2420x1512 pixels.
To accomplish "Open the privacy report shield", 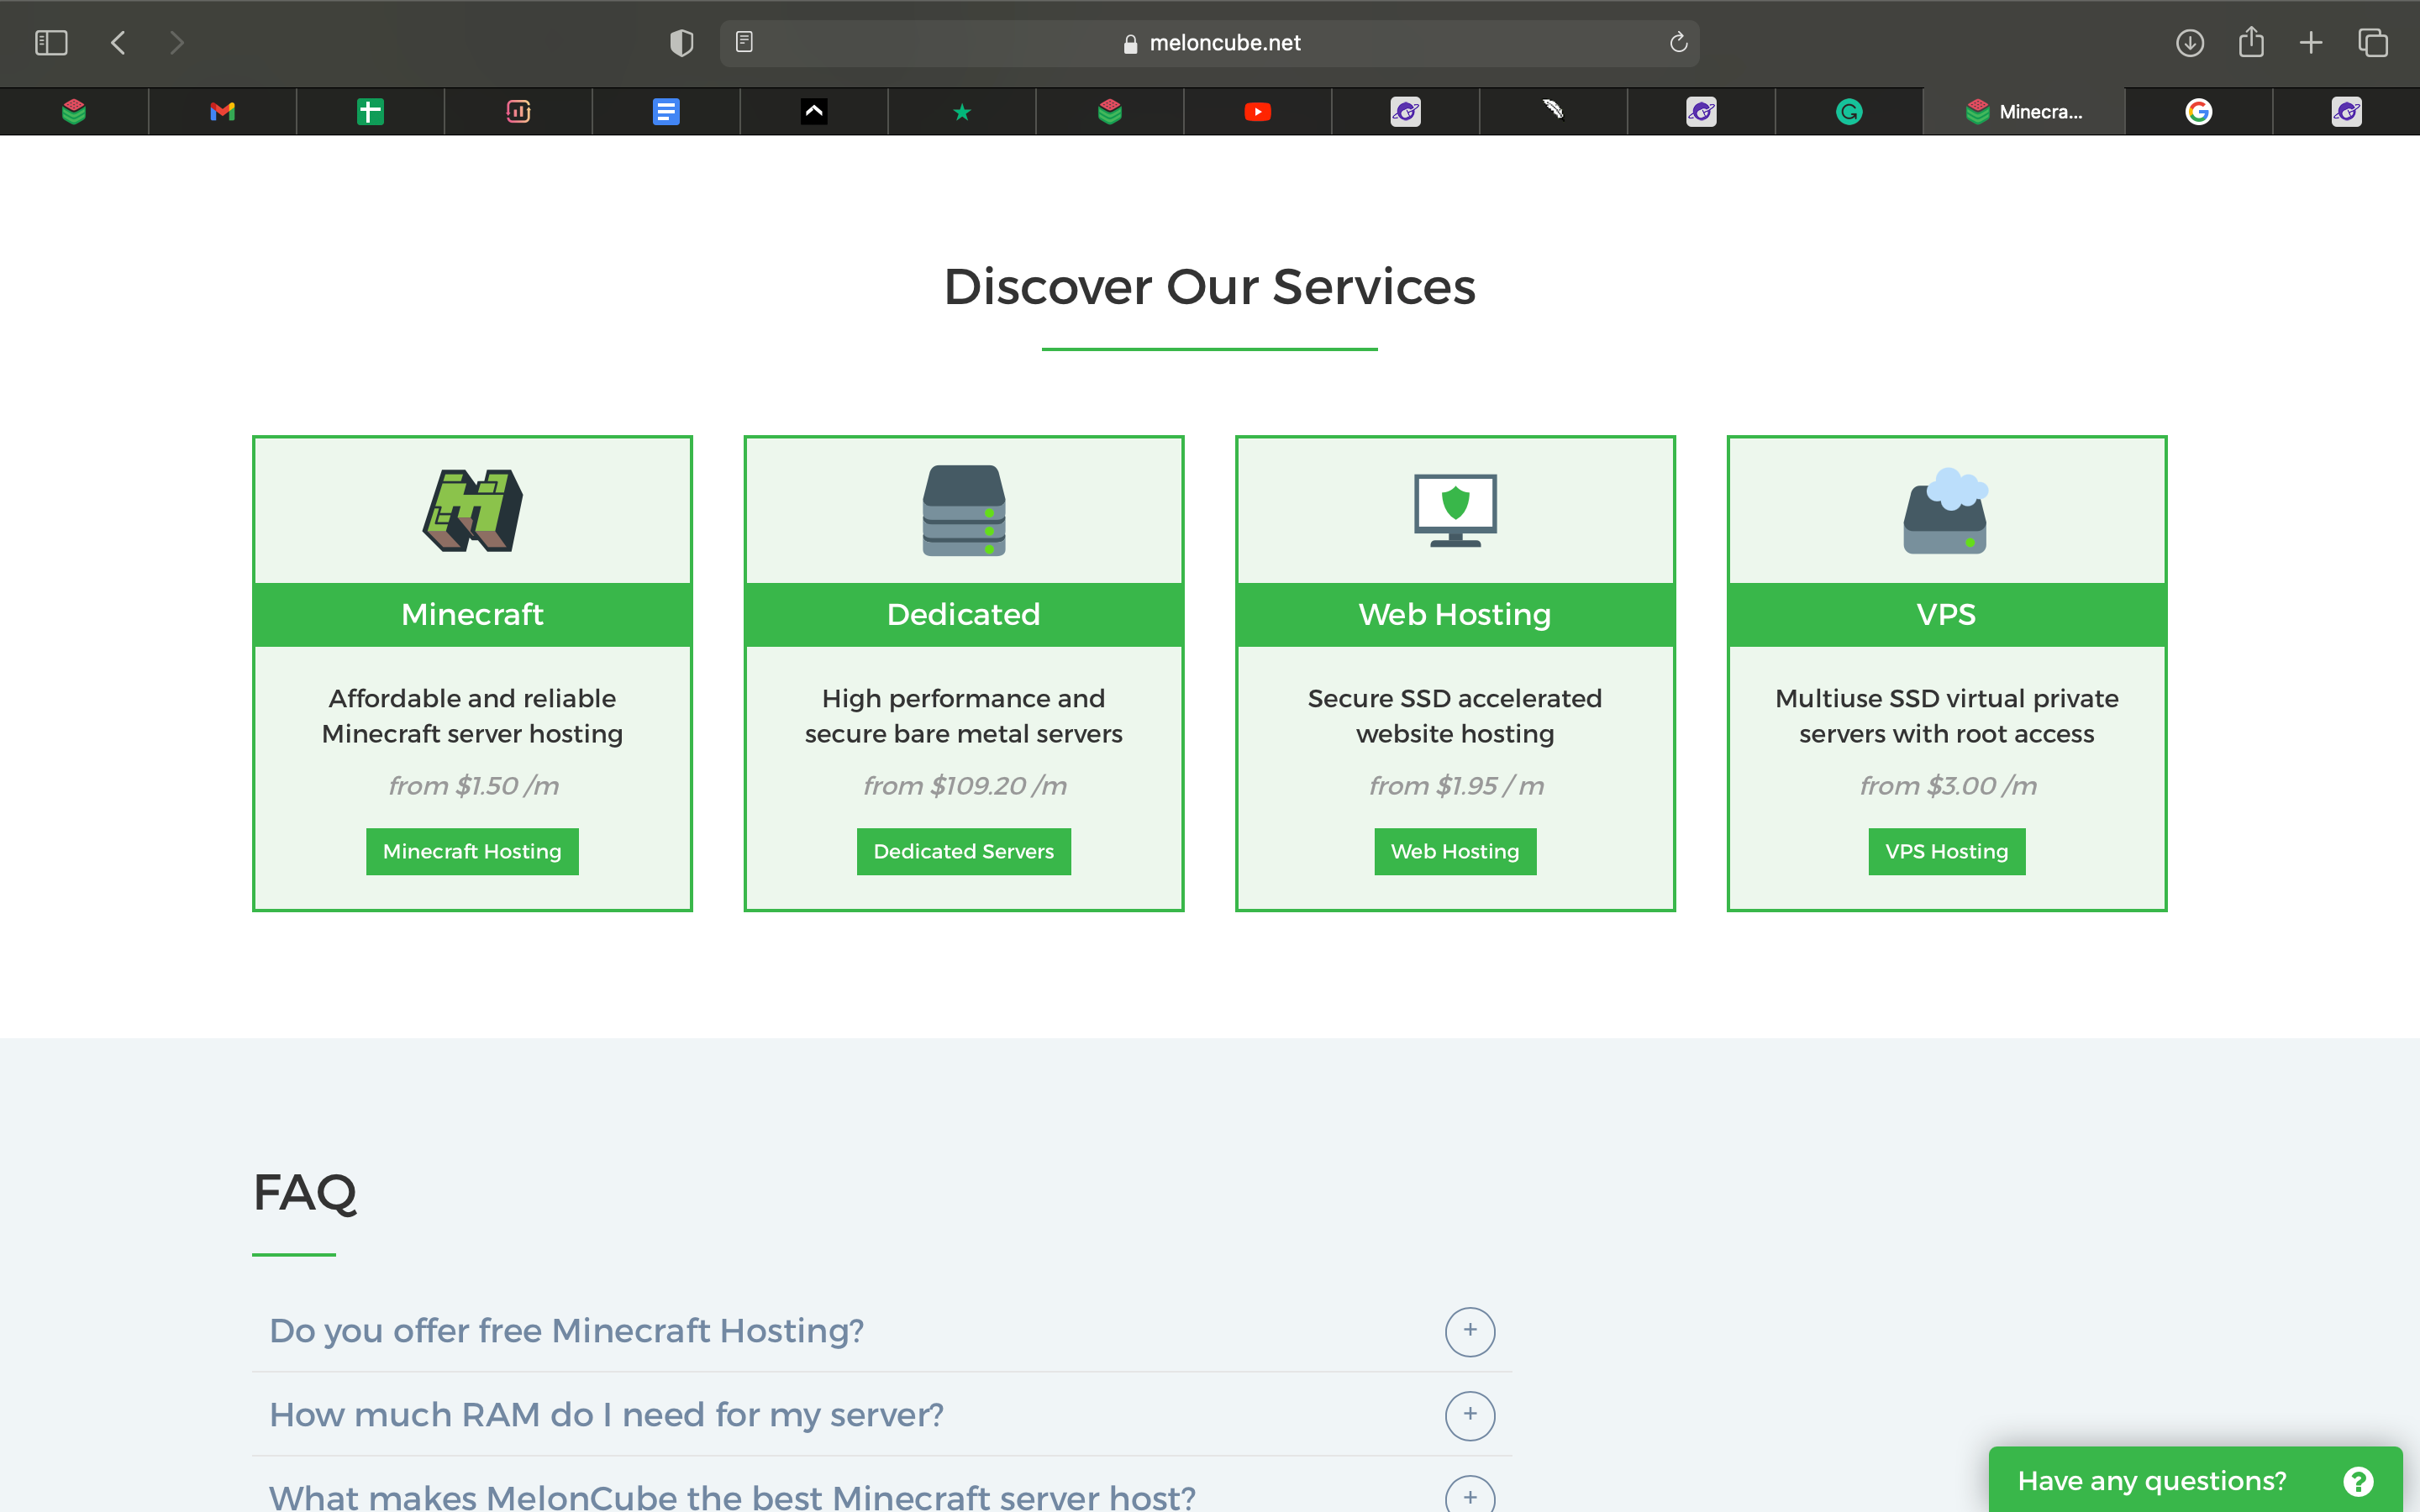I will [x=681, y=43].
